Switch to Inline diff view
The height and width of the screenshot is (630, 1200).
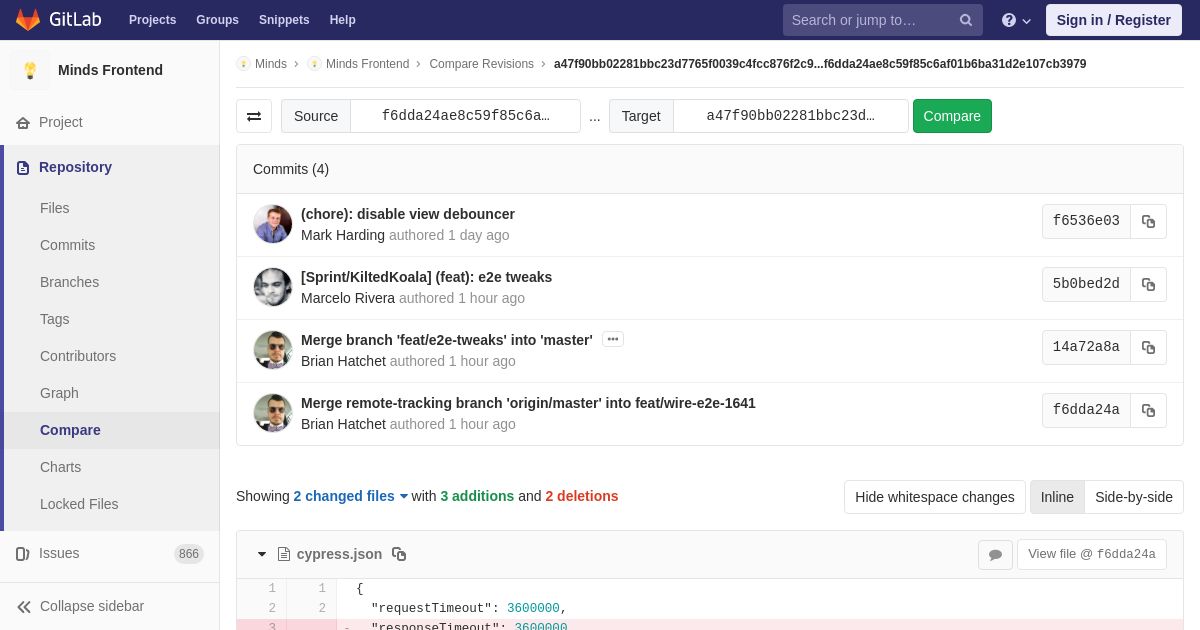pyautogui.click(x=1057, y=497)
